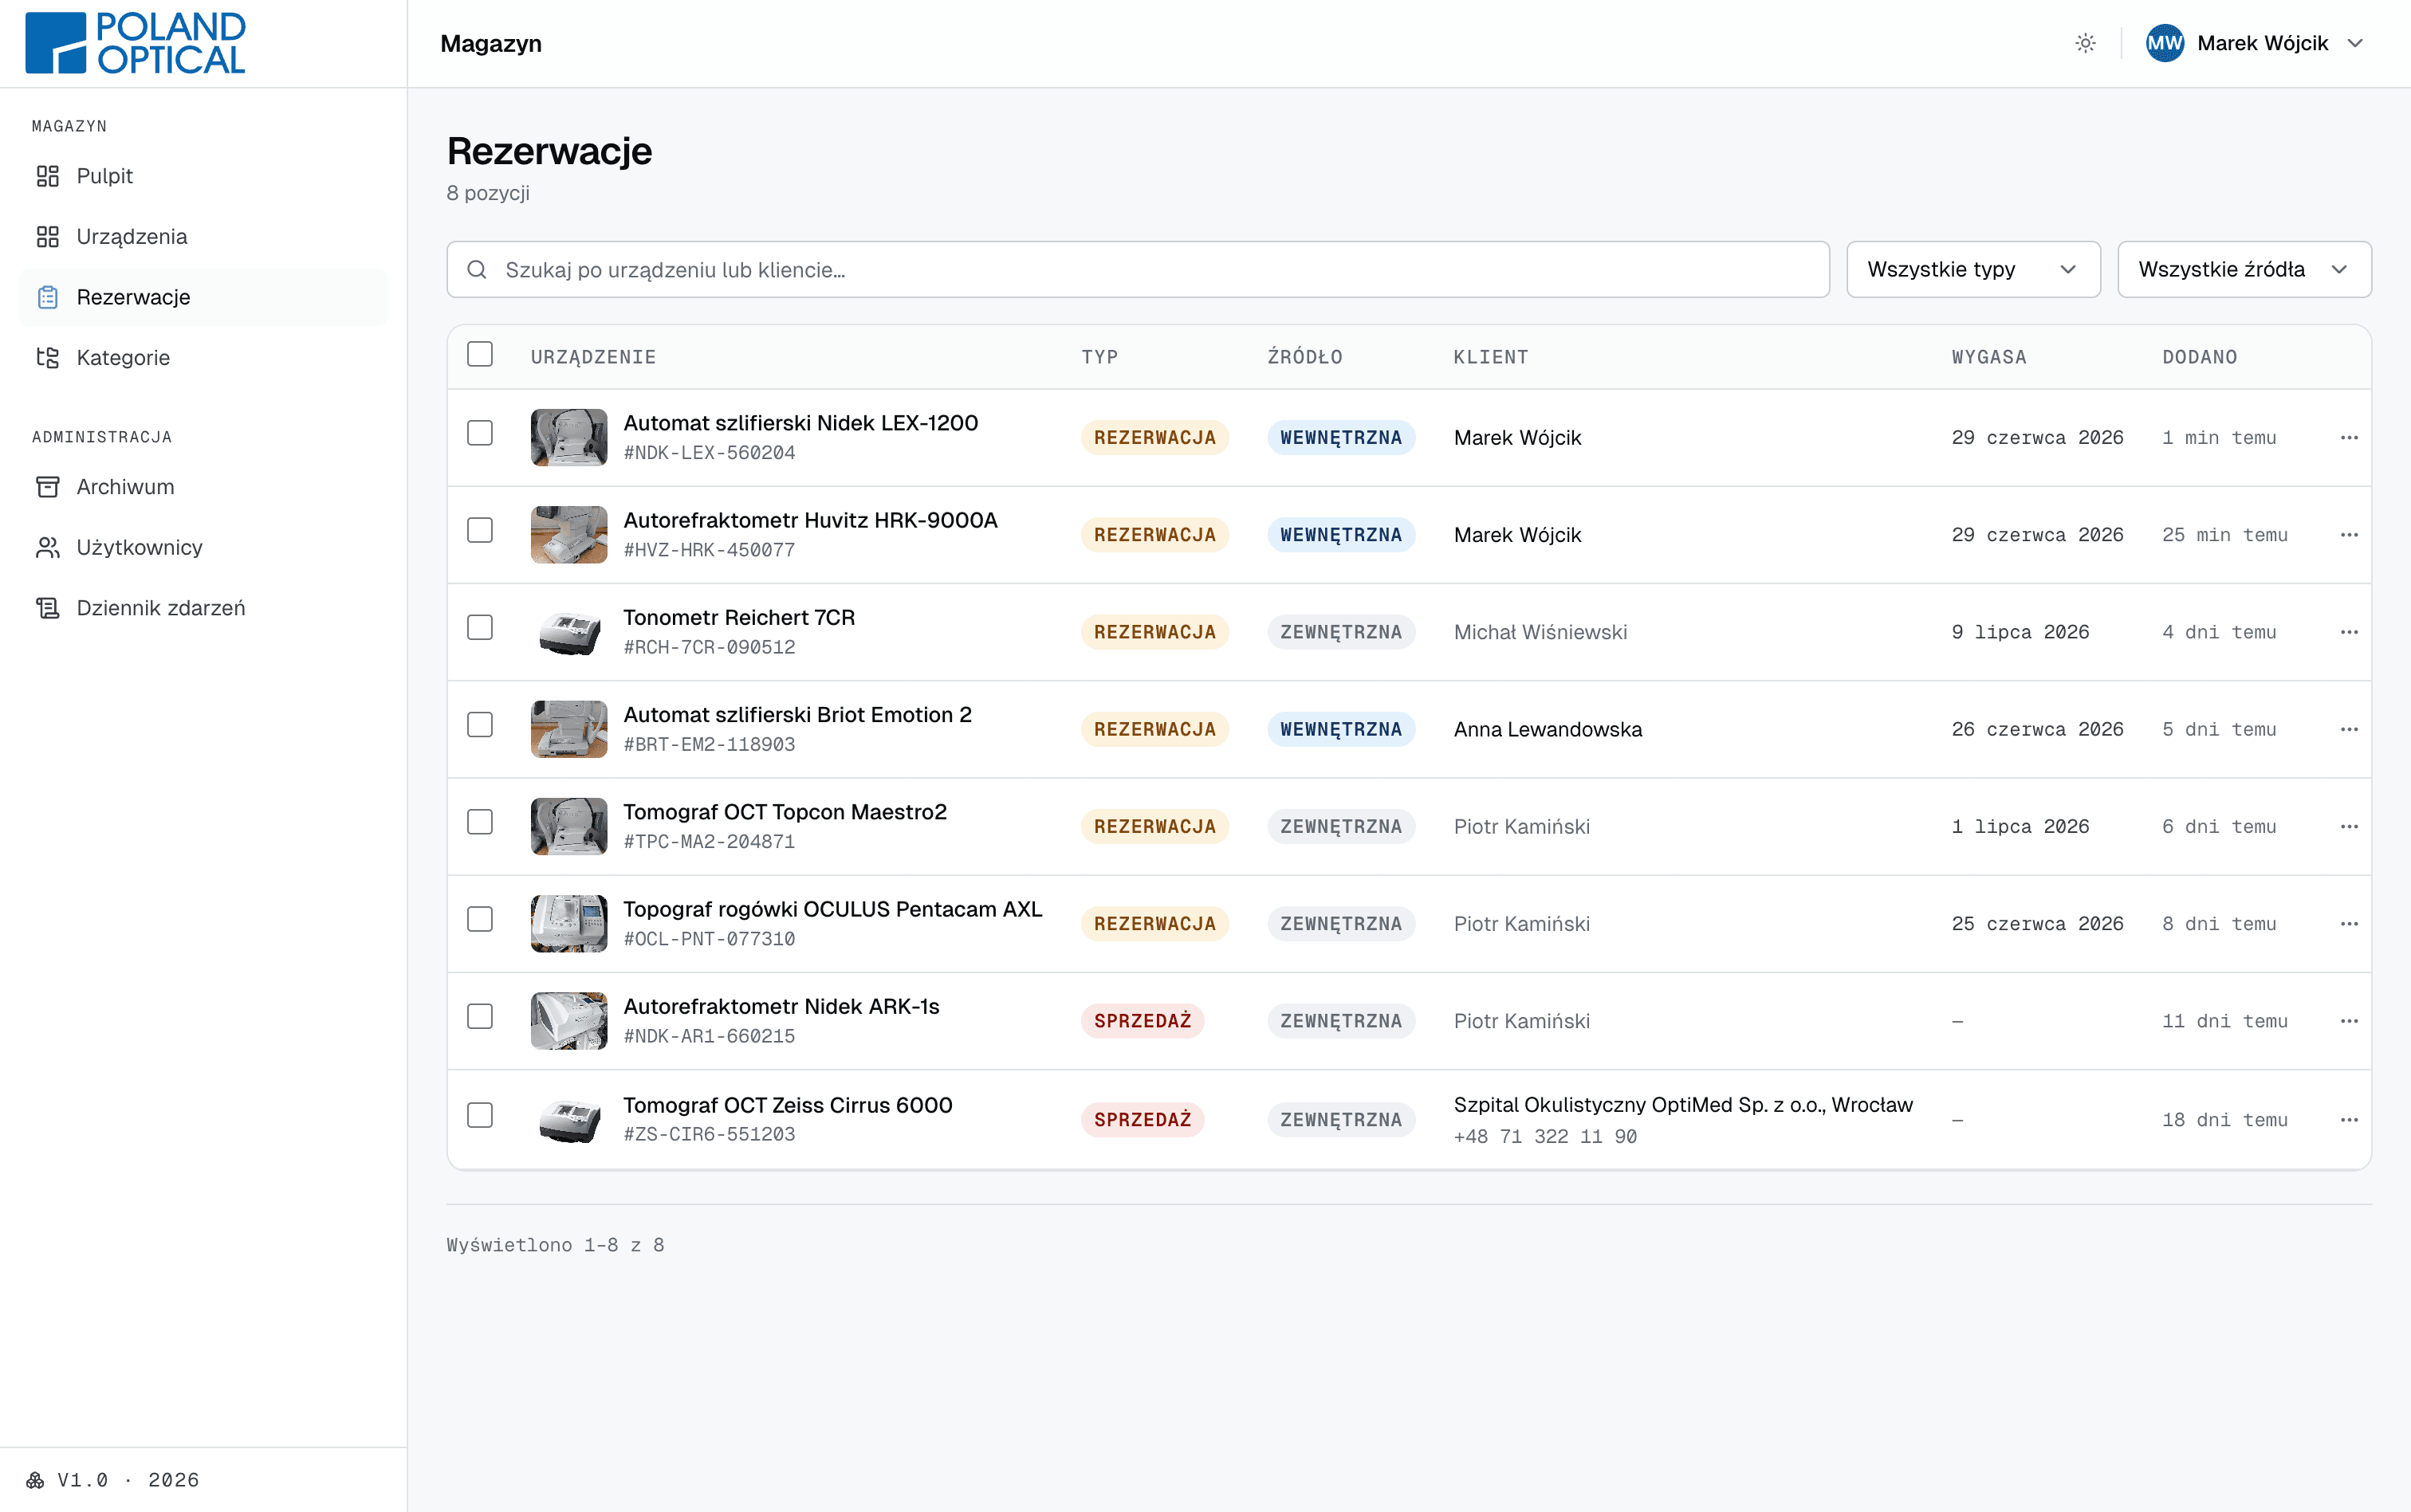The width and height of the screenshot is (2411, 1512).
Task: Click client Anna Lewandowska
Action: pyautogui.click(x=1548, y=730)
